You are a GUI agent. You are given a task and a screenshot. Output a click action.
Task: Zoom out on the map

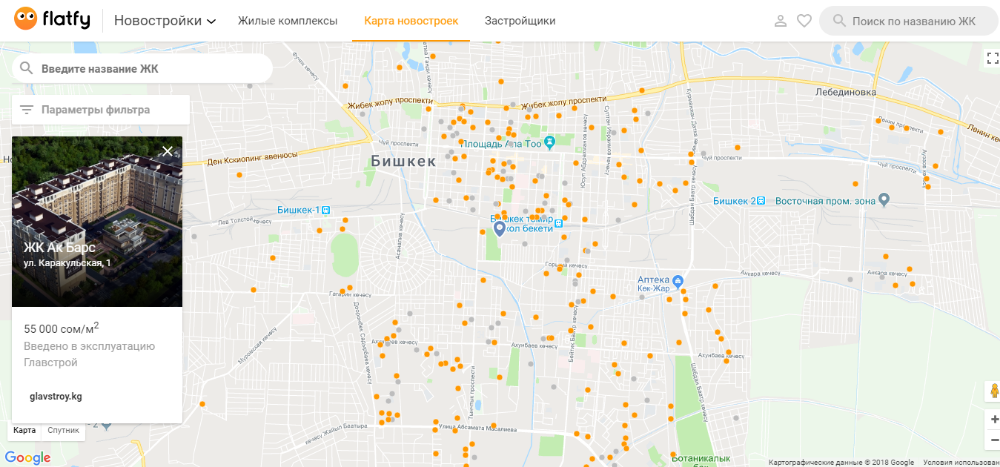point(993,442)
